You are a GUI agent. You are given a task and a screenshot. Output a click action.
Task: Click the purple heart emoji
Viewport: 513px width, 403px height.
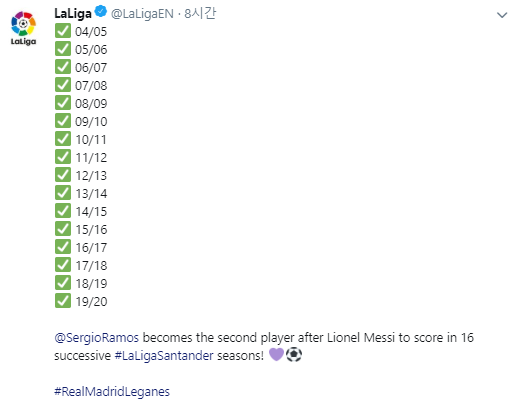click(x=276, y=354)
